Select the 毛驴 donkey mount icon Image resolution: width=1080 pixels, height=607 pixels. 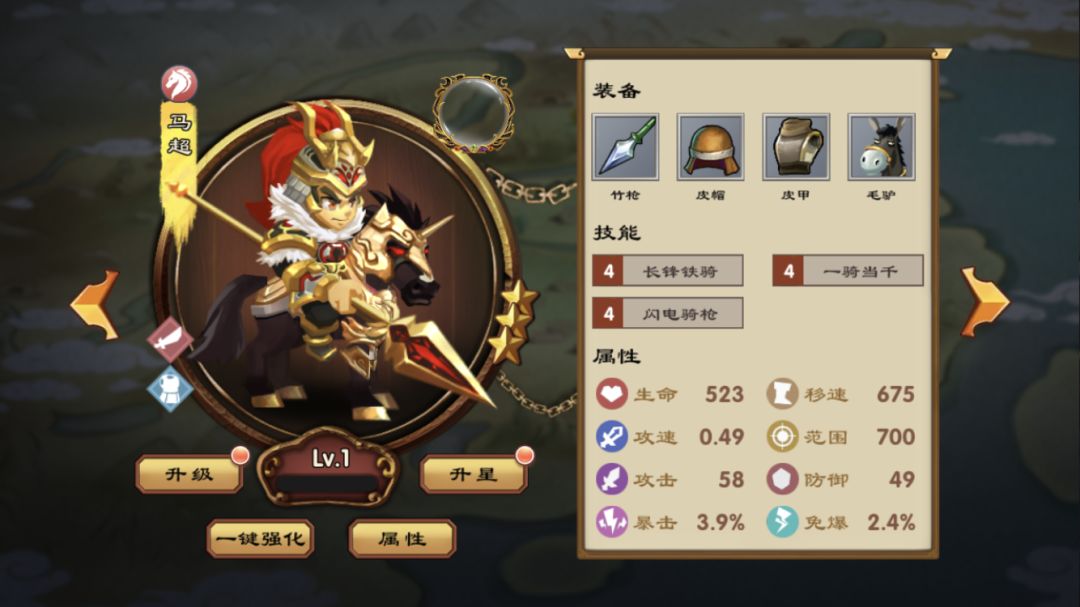881,147
